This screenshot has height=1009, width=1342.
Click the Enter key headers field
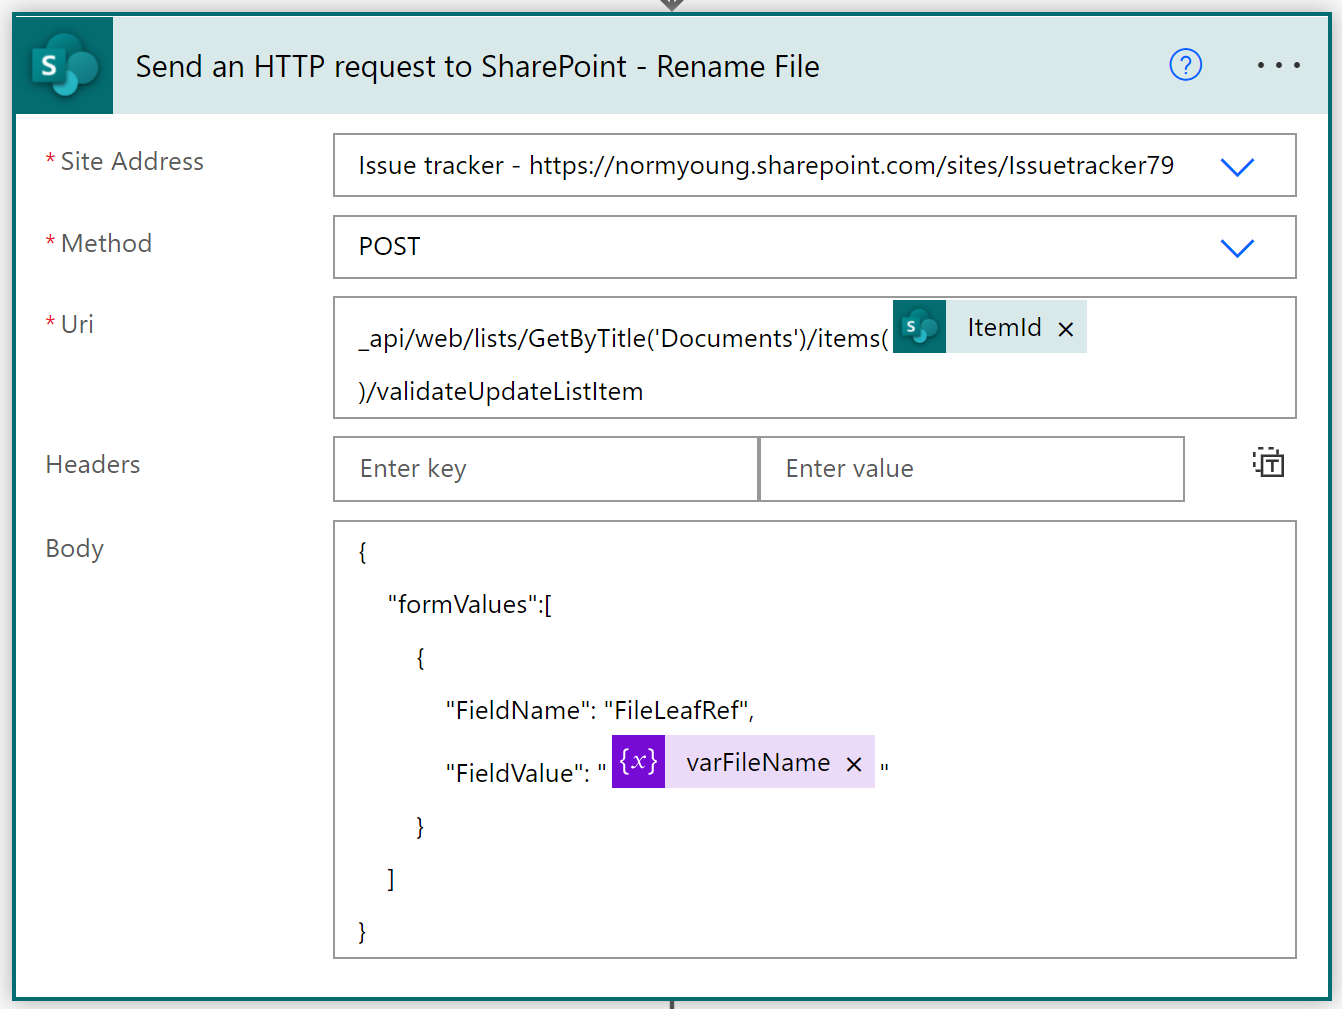point(545,468)
